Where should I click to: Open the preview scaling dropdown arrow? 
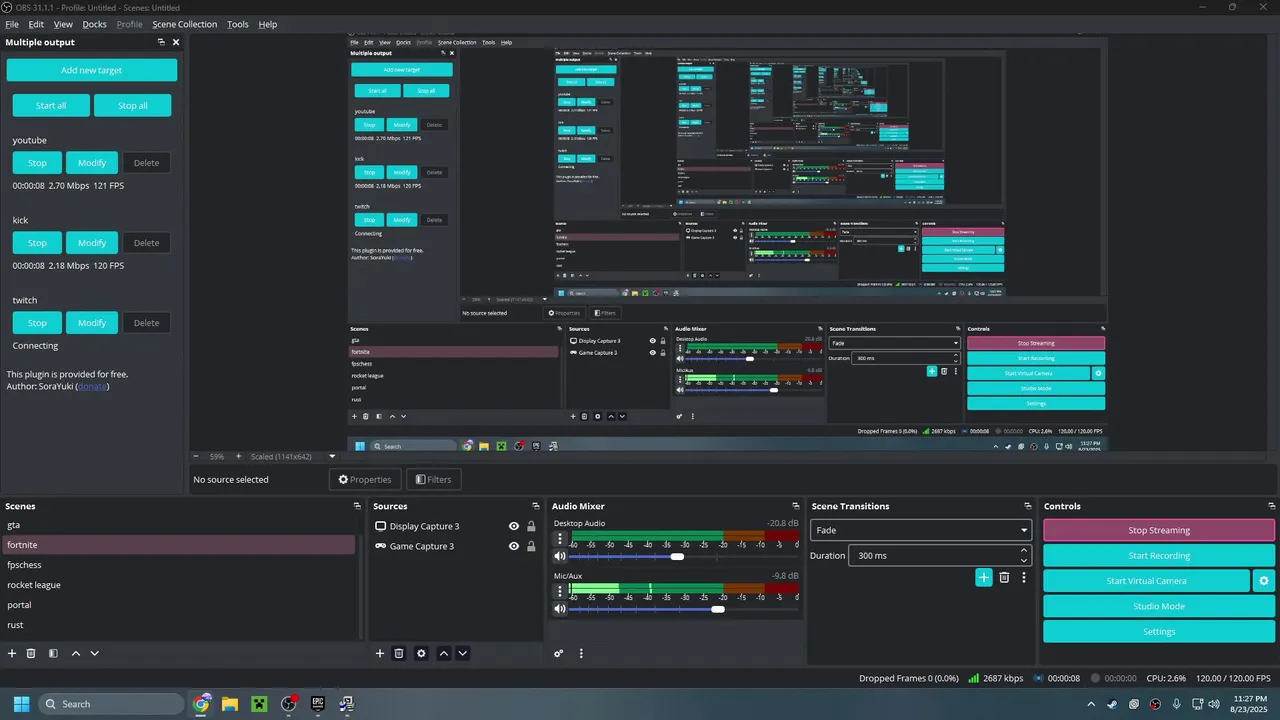(x=333, y=456)
